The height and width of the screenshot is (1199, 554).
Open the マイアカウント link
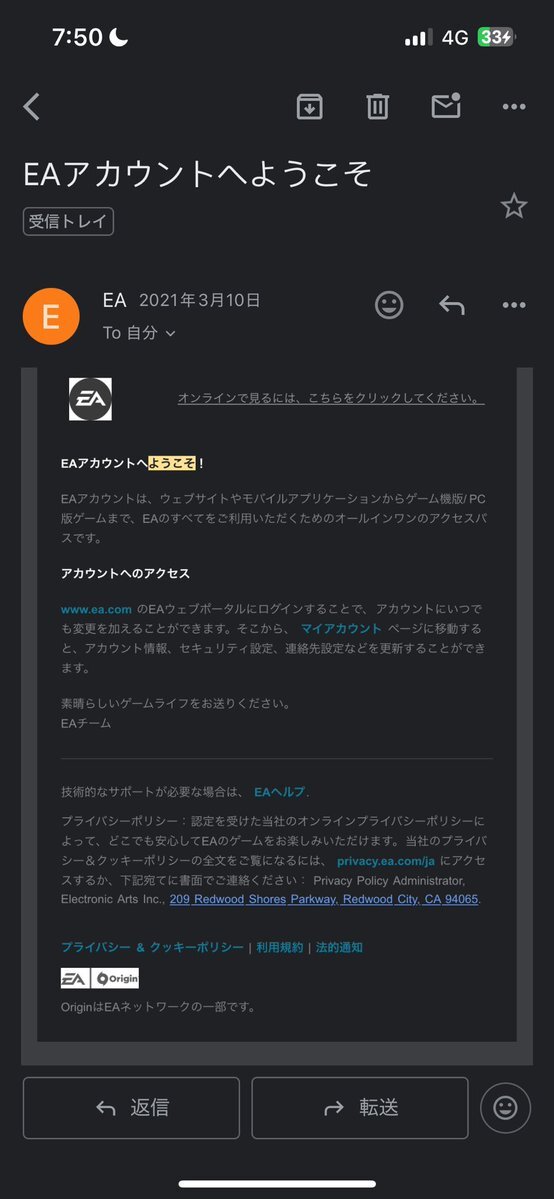341,629
